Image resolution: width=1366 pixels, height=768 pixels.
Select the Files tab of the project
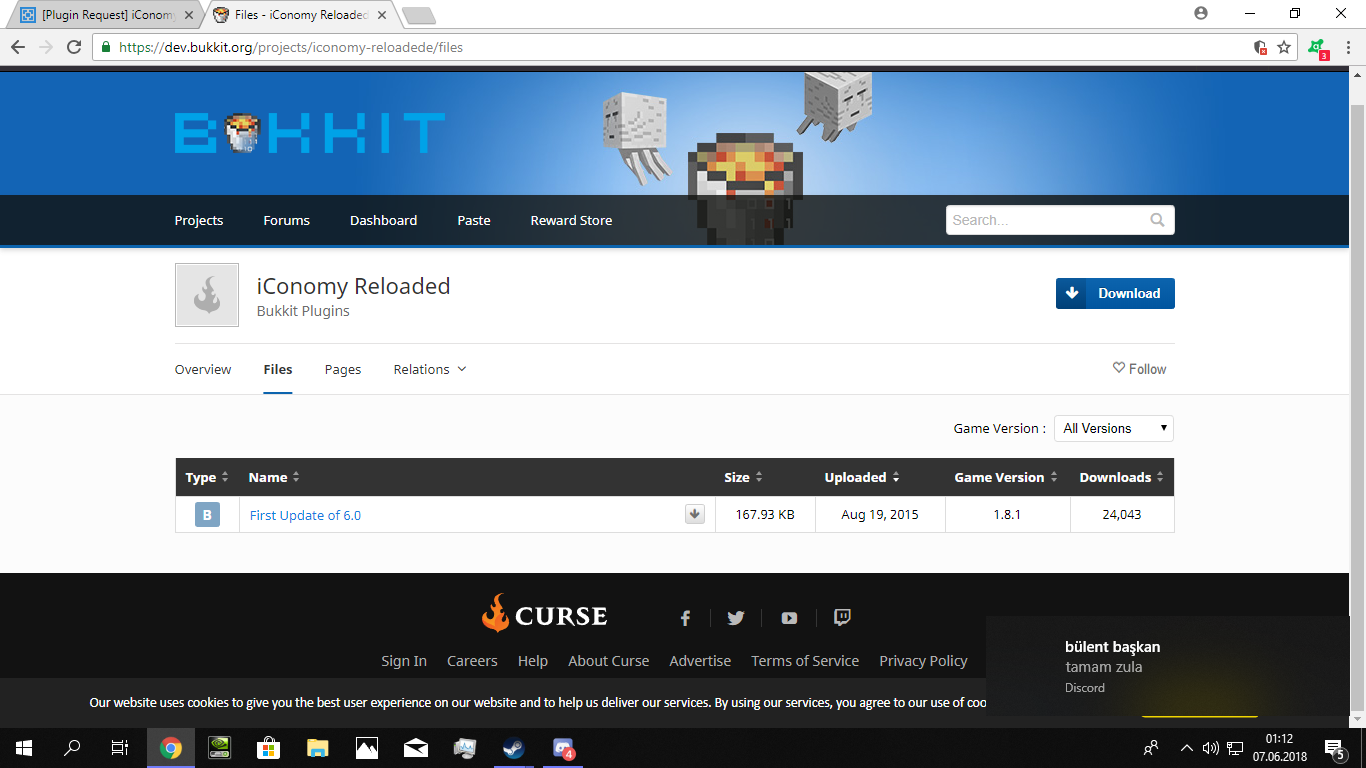tap(278, 369)
